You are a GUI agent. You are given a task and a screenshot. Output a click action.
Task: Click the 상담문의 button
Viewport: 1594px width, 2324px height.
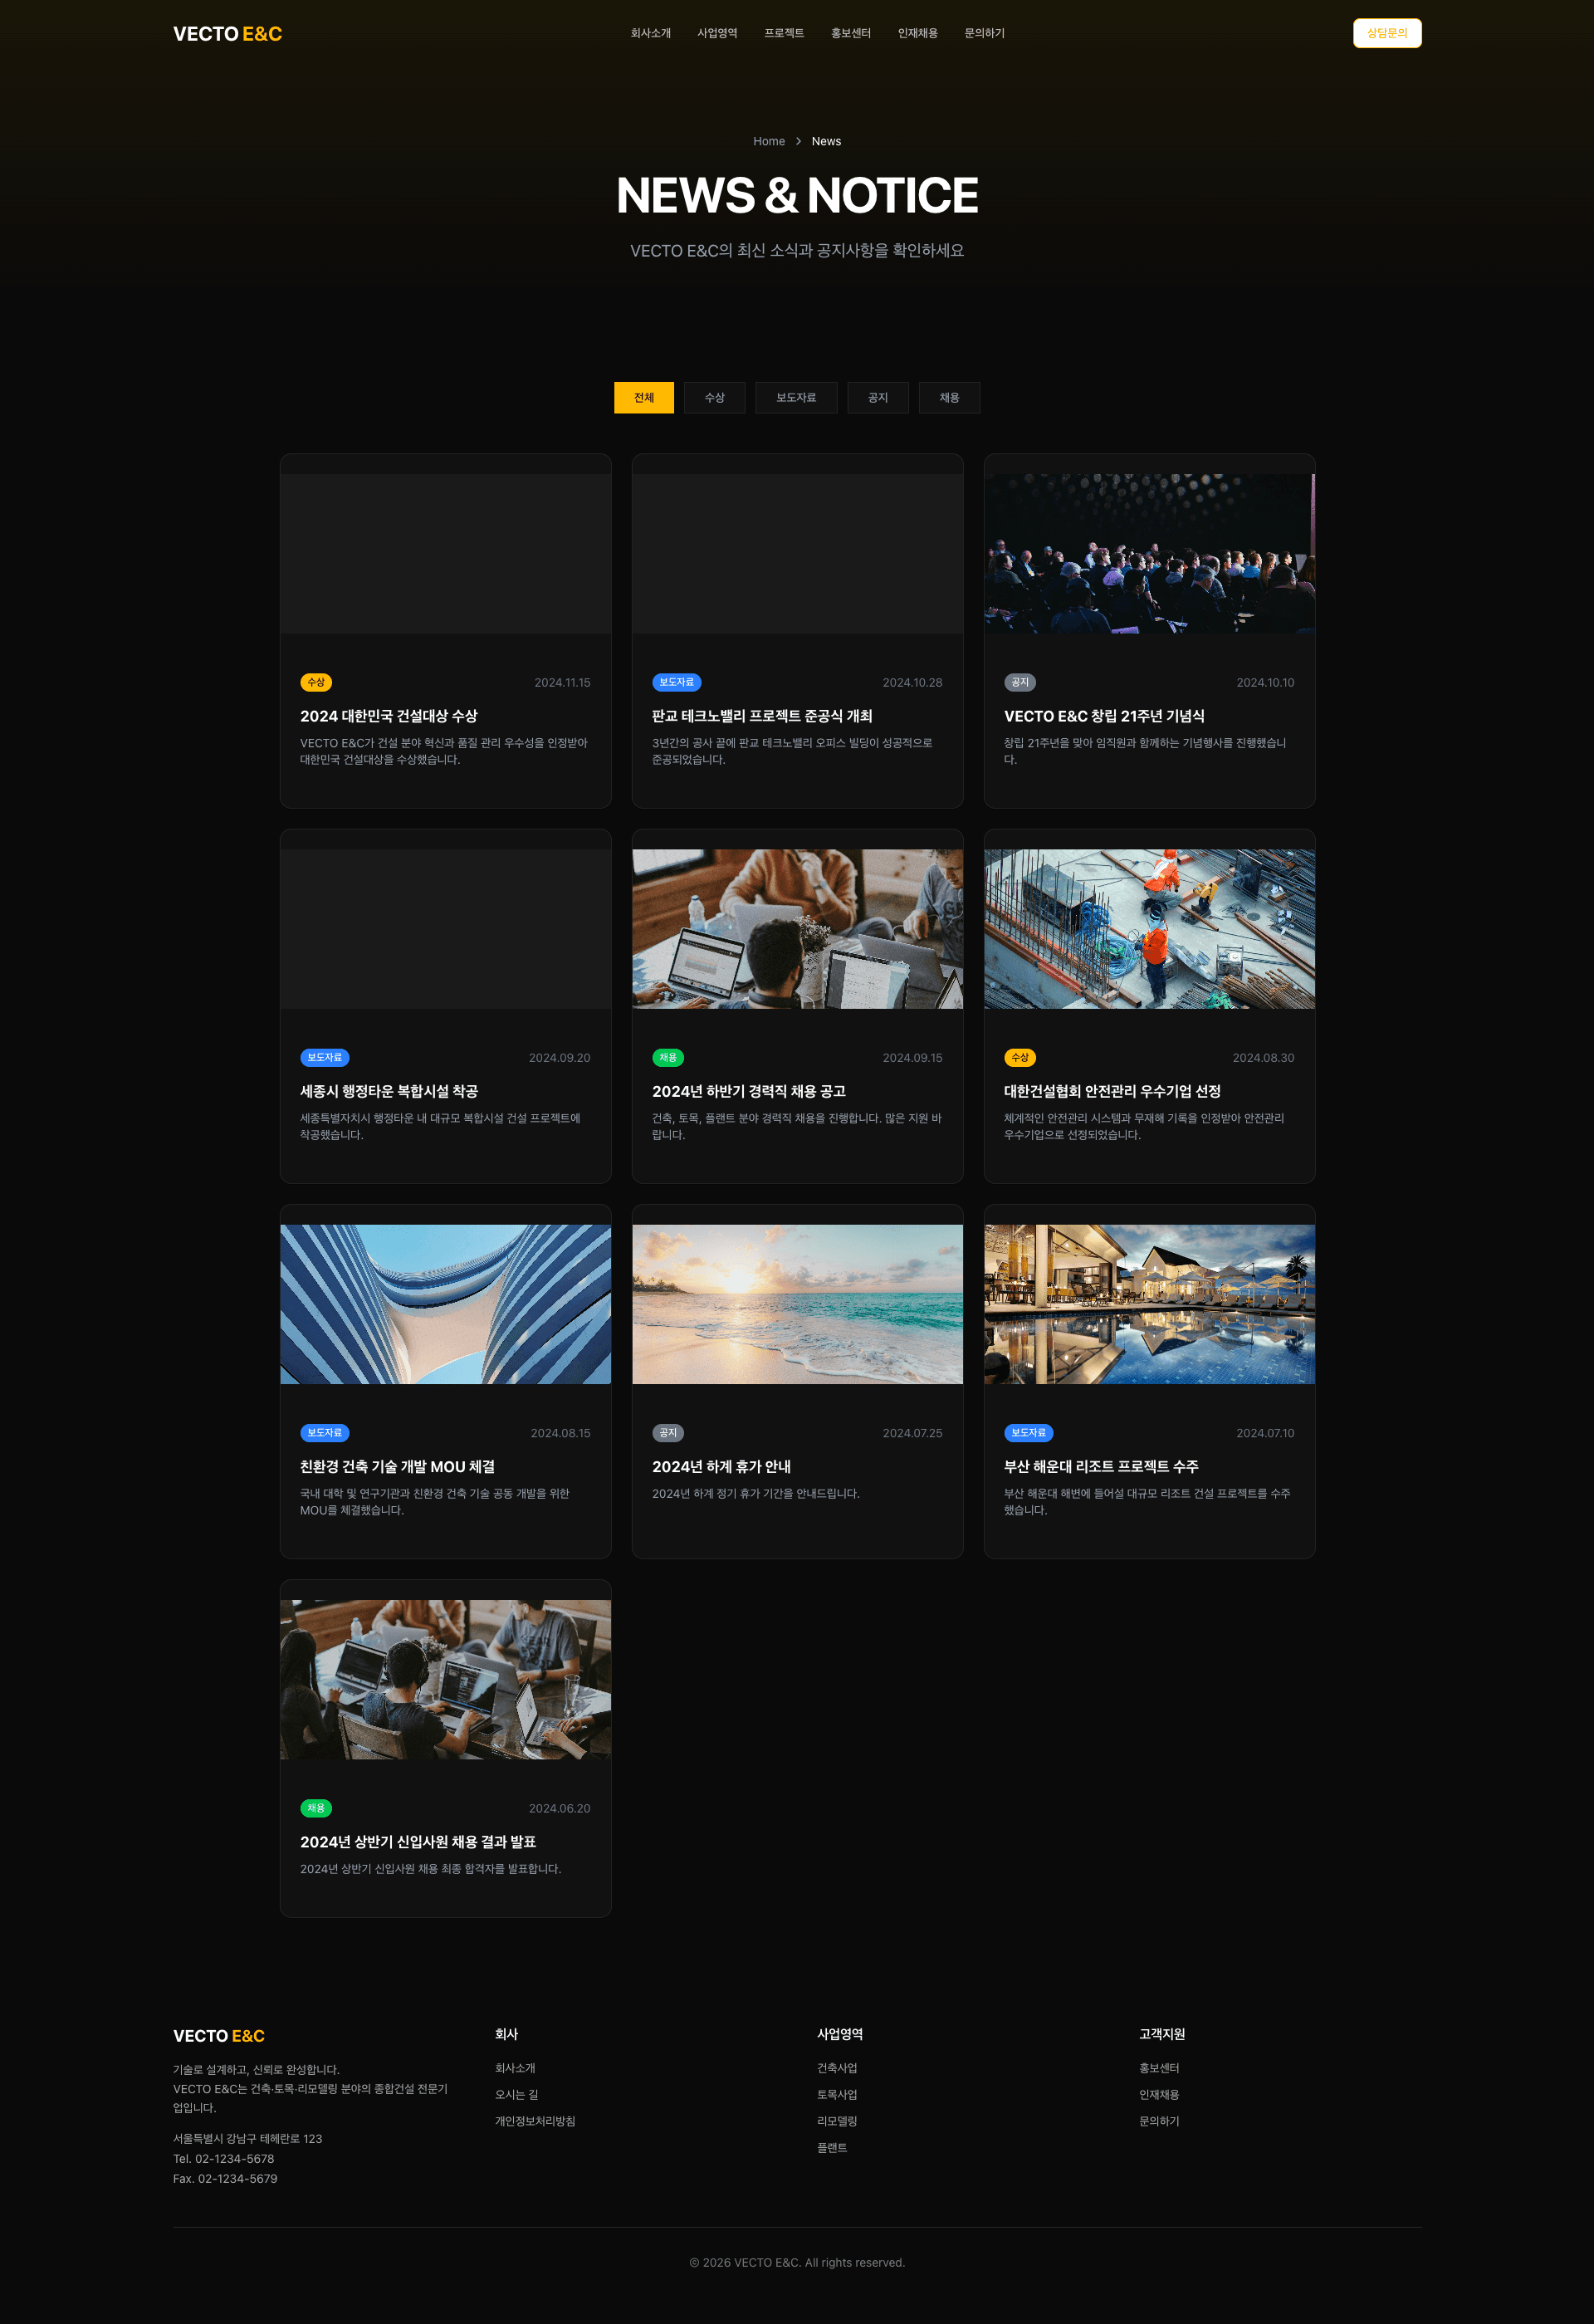[x=1386, y=33]
